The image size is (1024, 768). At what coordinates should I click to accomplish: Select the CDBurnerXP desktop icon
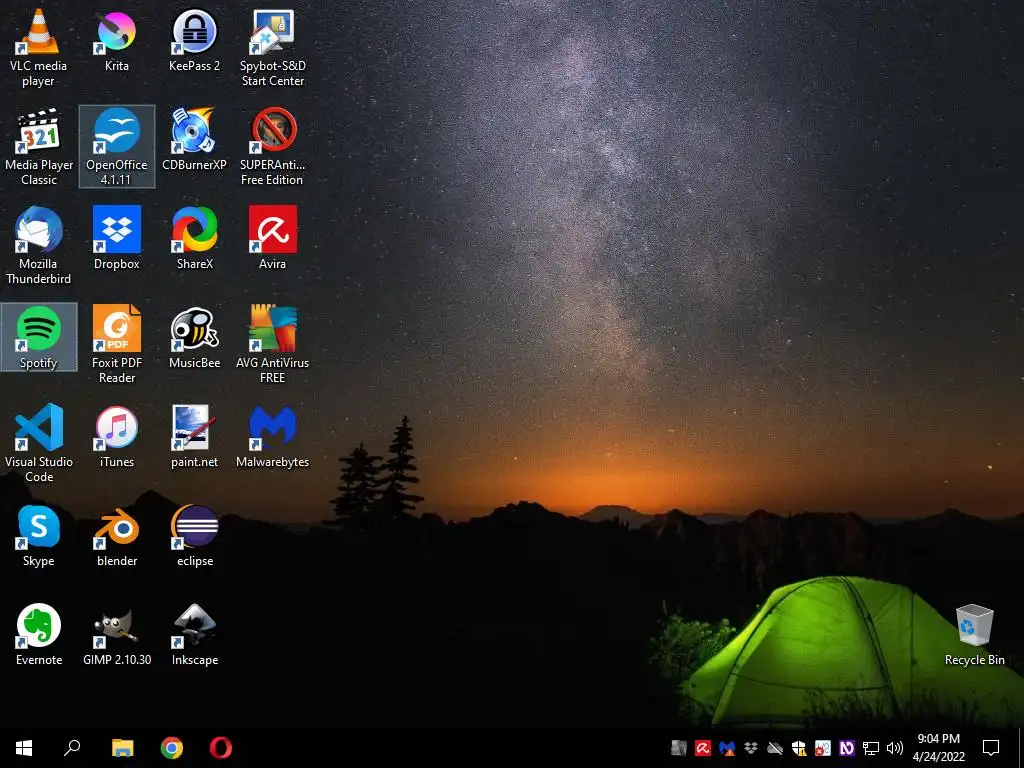click(x=194, y=140)
